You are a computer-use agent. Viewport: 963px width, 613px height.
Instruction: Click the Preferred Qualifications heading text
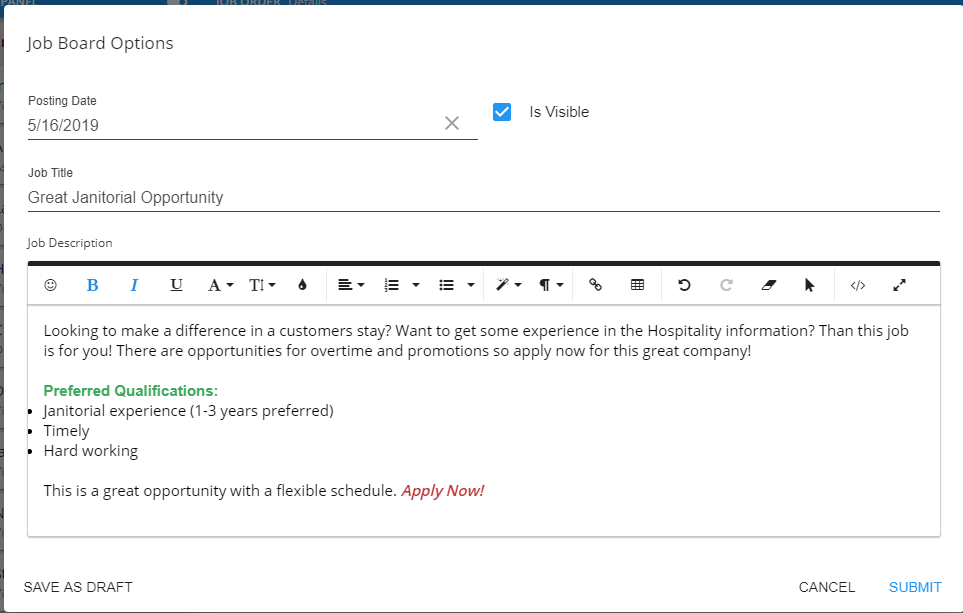click(x=131, y=391)
